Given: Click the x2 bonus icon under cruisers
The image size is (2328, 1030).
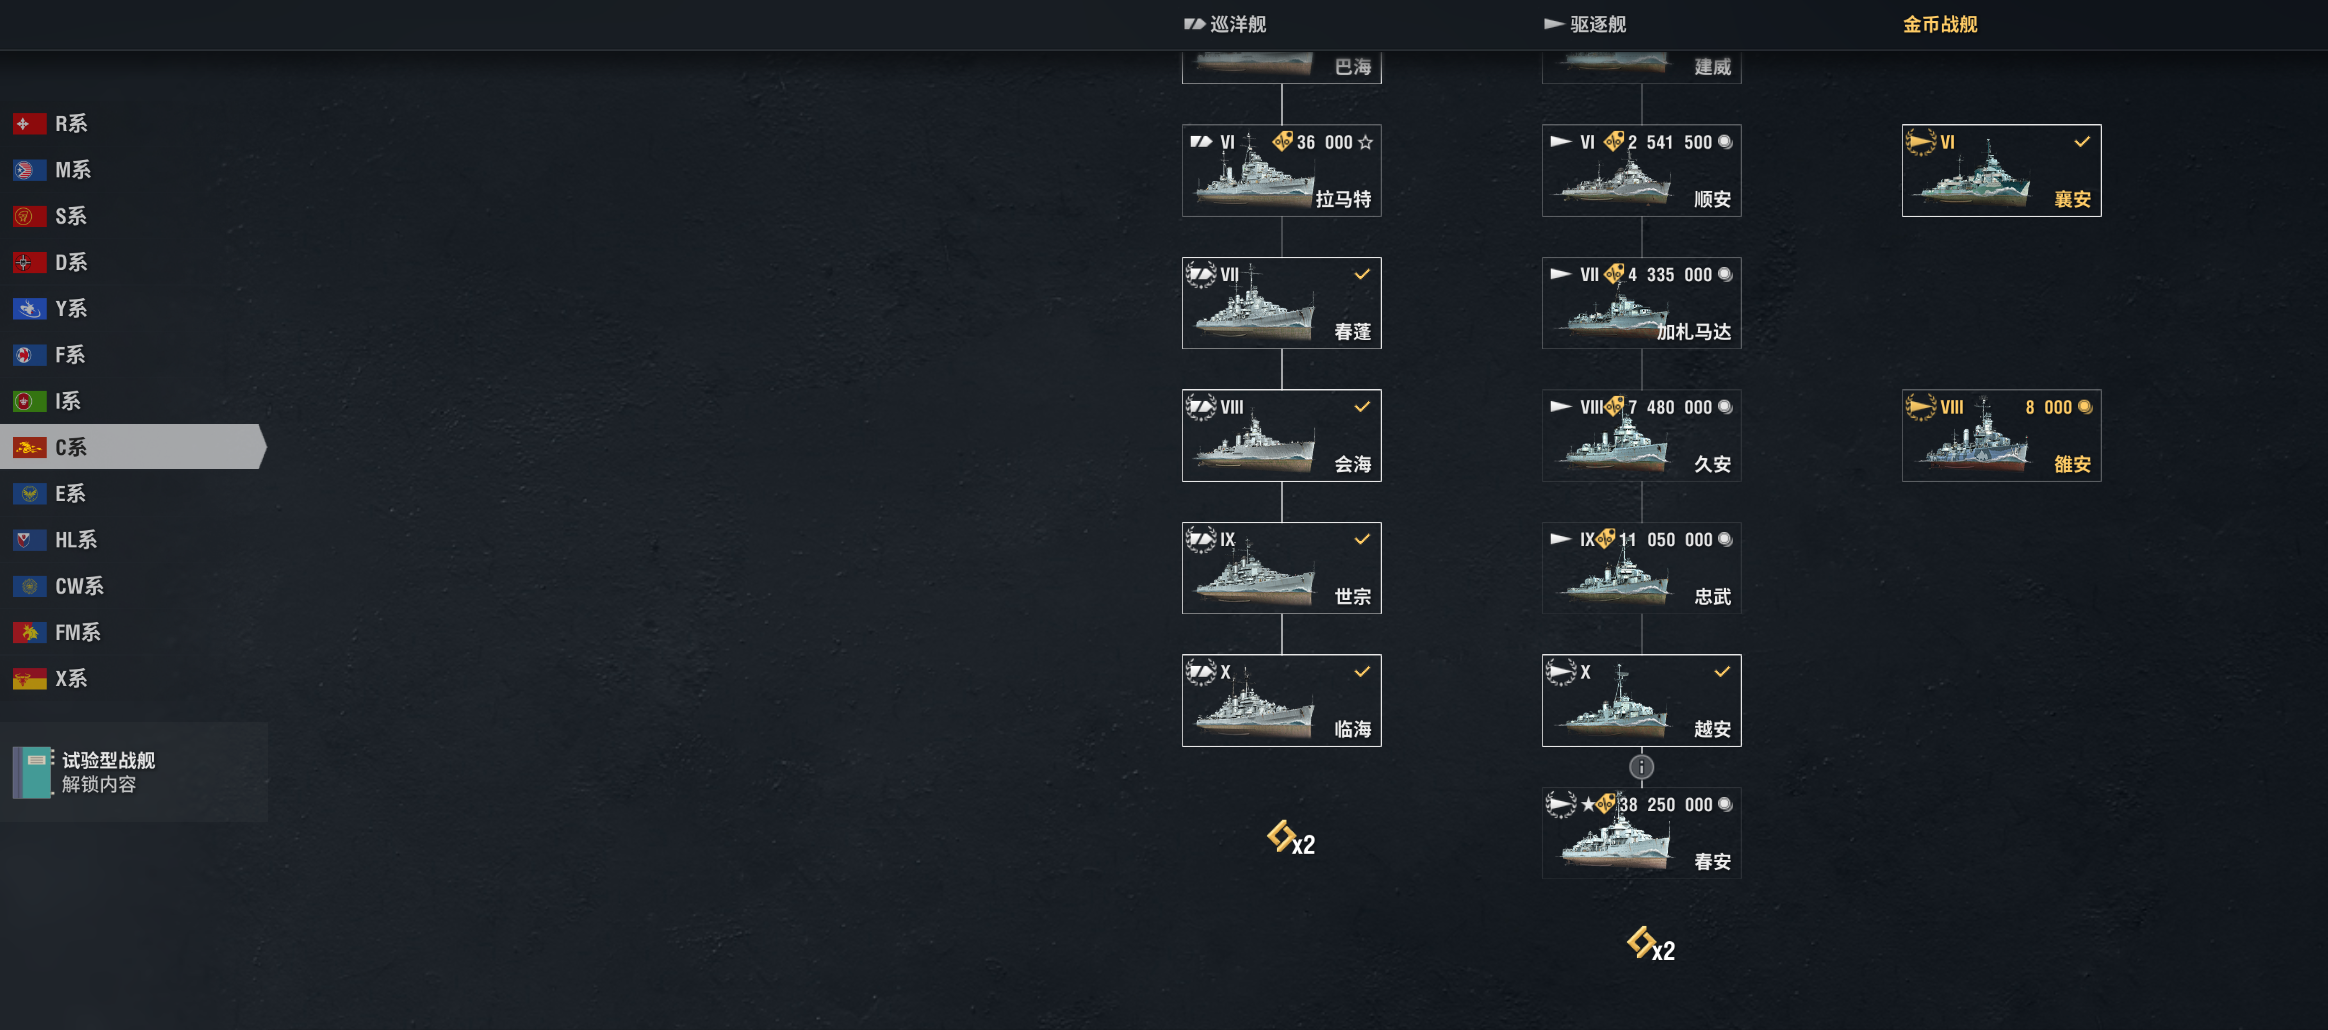Looking at the screenshot, I should [x=1291, y=839].
